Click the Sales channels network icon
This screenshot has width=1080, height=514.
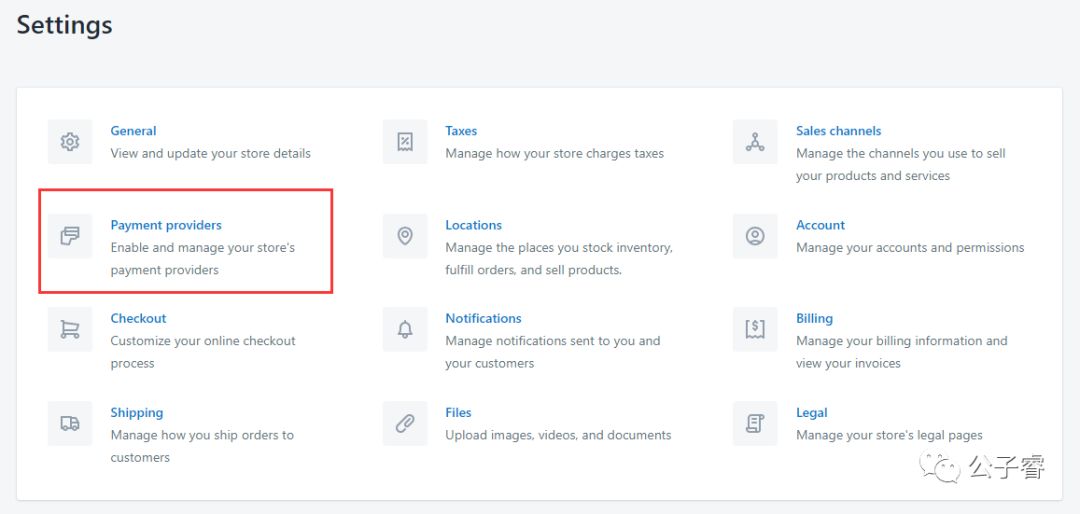point(755,142)
